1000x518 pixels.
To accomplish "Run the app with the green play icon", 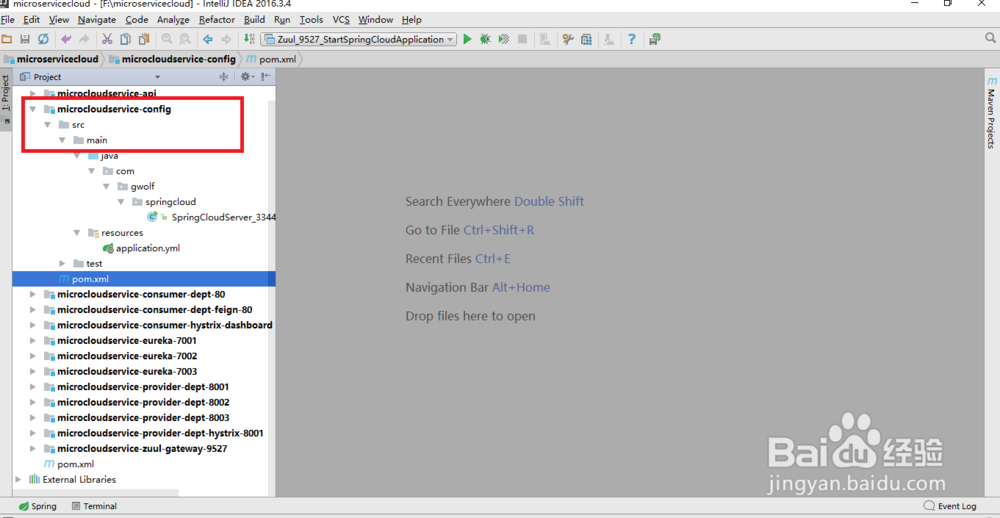I will (467, 40).
